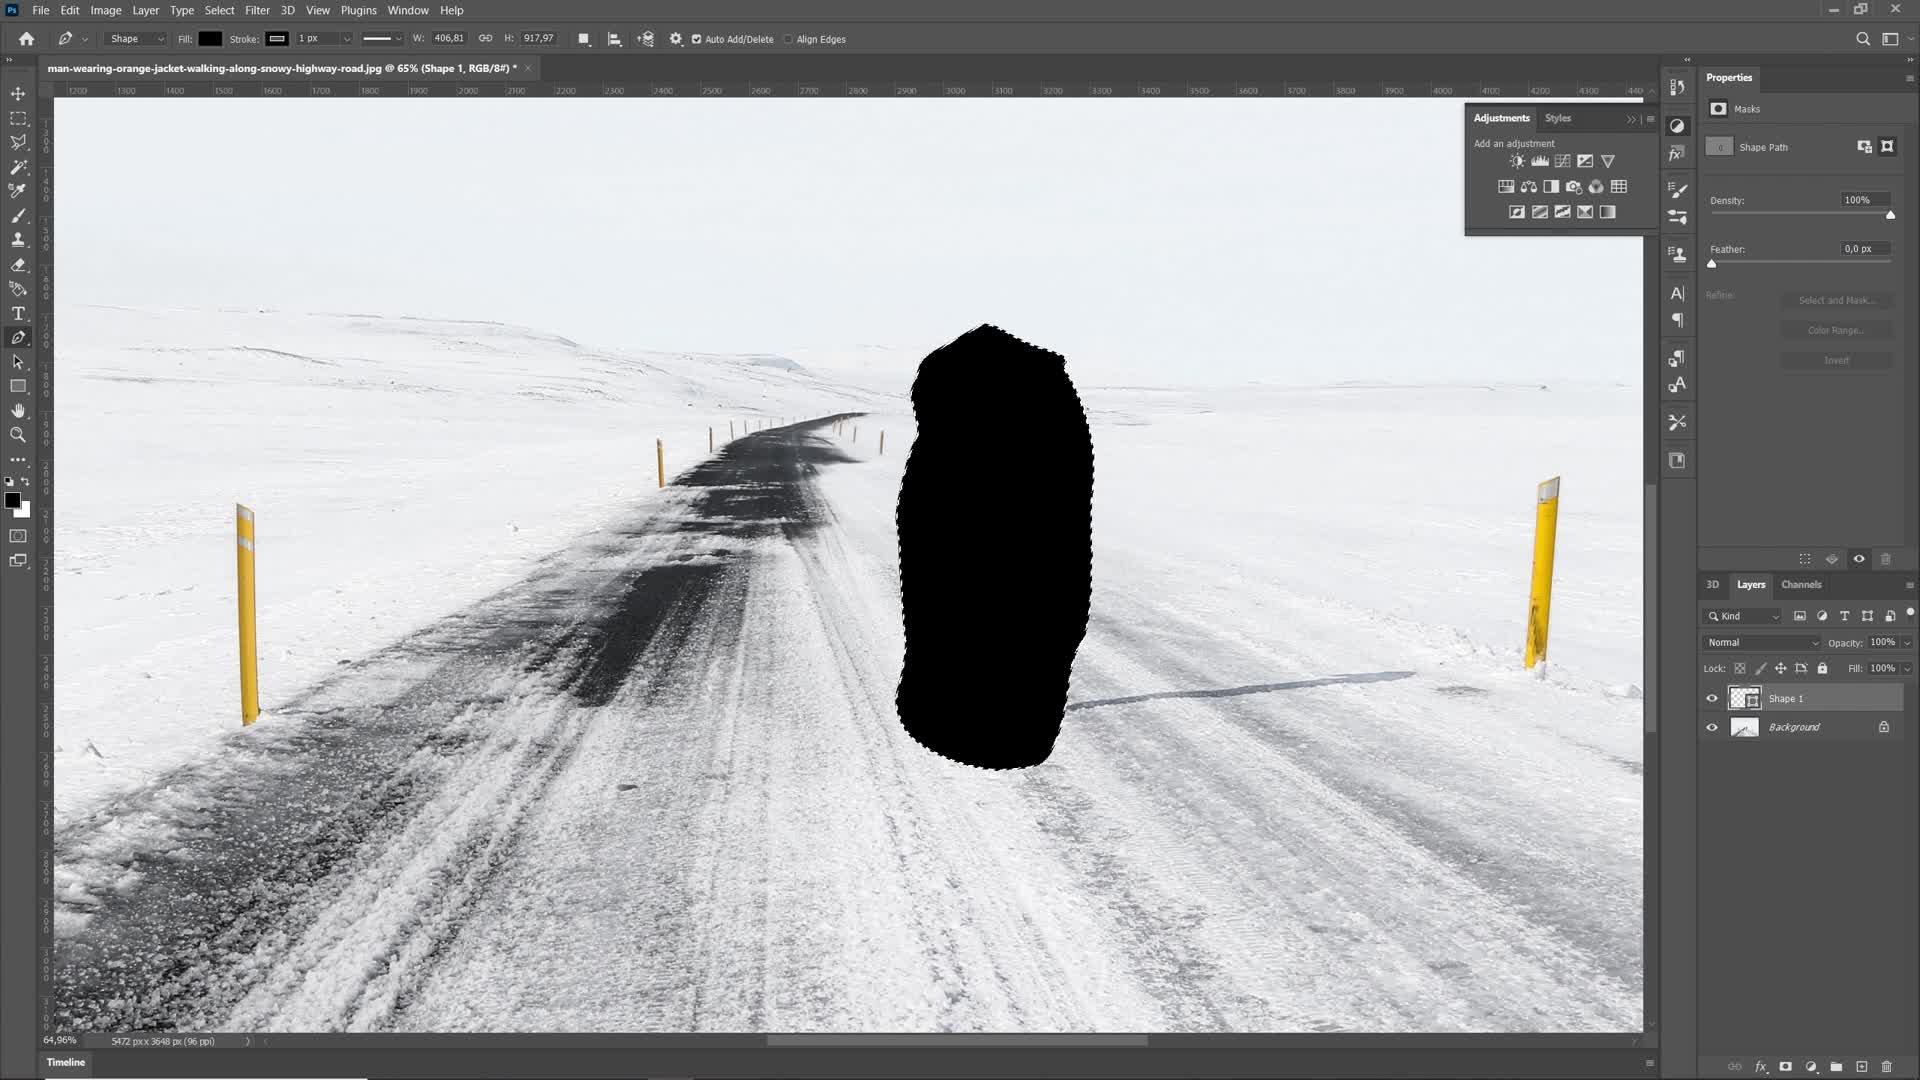Switch to the Styles tab
Viewport: 1920px width, 1080px height.
point(1556,117)
